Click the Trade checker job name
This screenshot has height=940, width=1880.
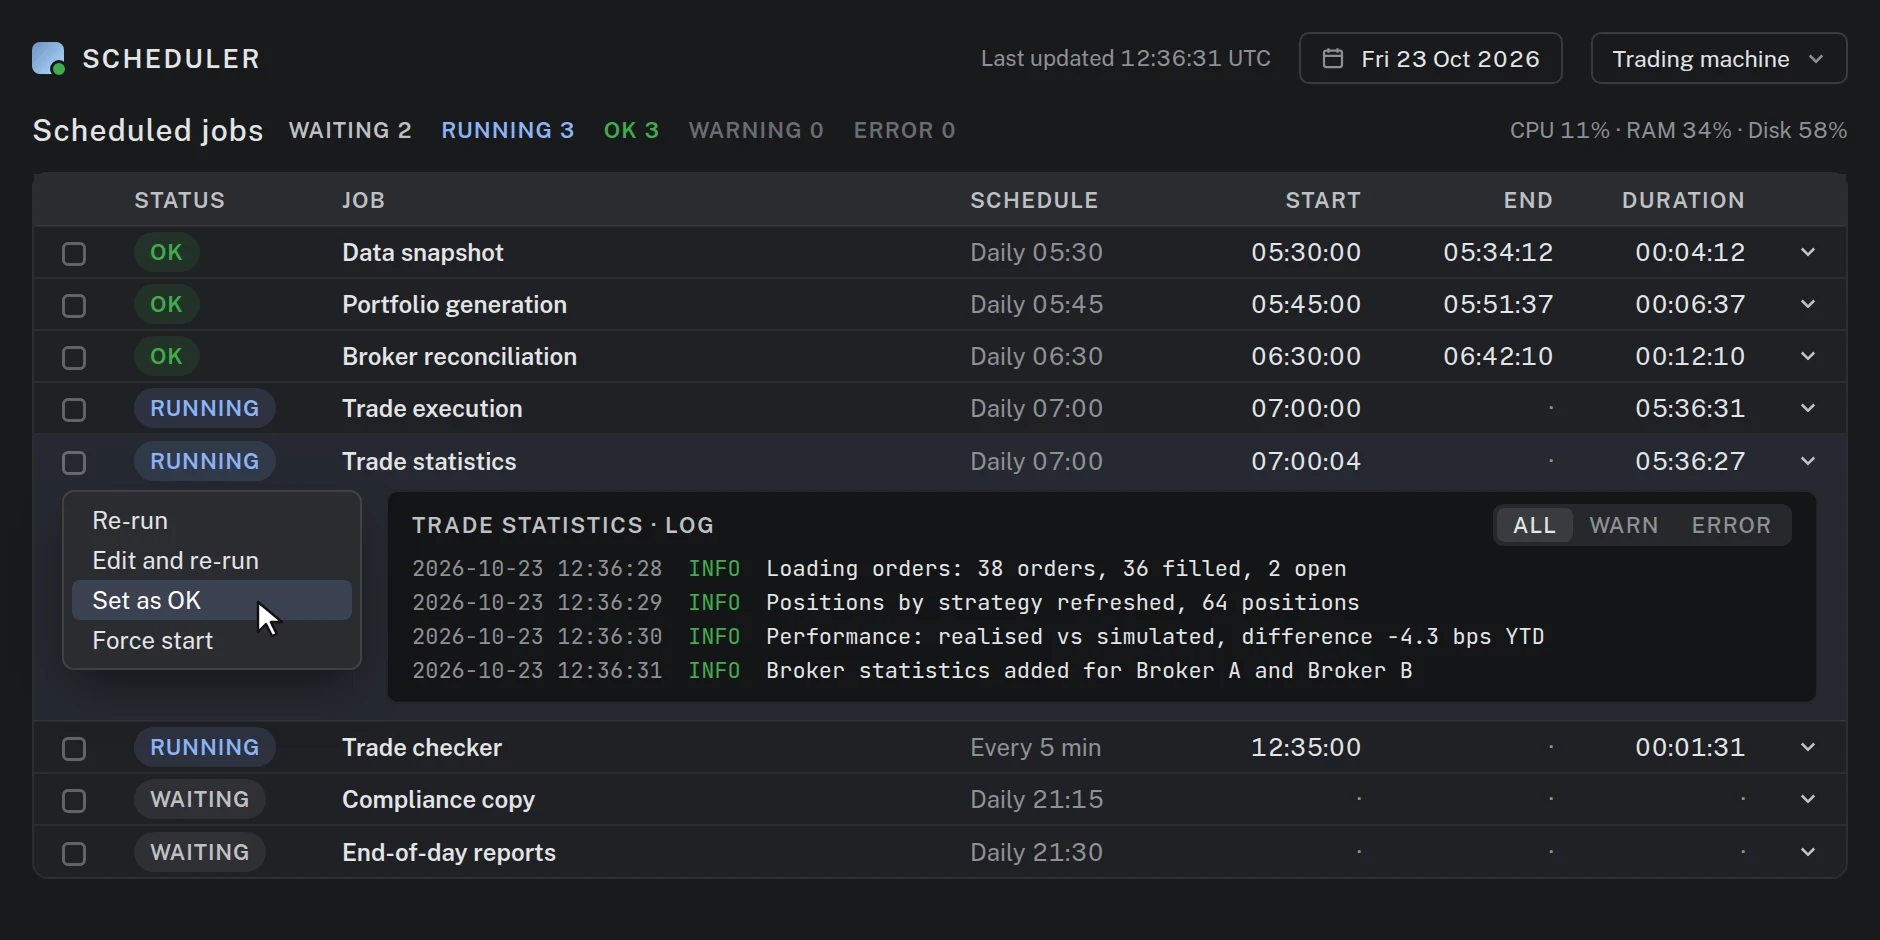tap(422, 747)
